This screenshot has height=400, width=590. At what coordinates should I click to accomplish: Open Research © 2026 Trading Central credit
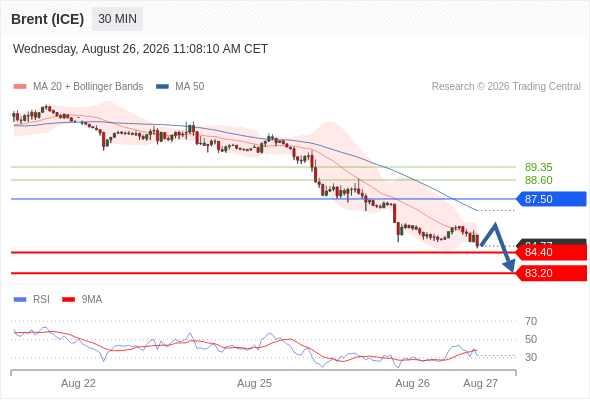pyautogui.click(x=506, y=87)
